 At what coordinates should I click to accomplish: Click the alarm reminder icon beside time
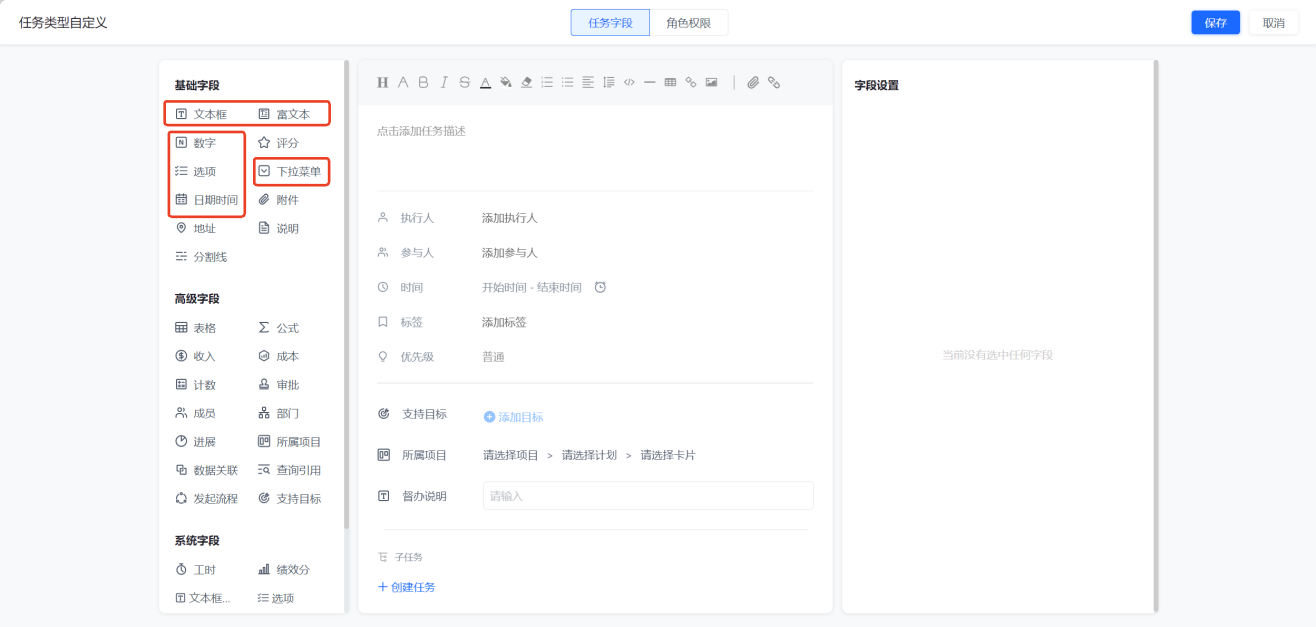click(x=600, y=288)
